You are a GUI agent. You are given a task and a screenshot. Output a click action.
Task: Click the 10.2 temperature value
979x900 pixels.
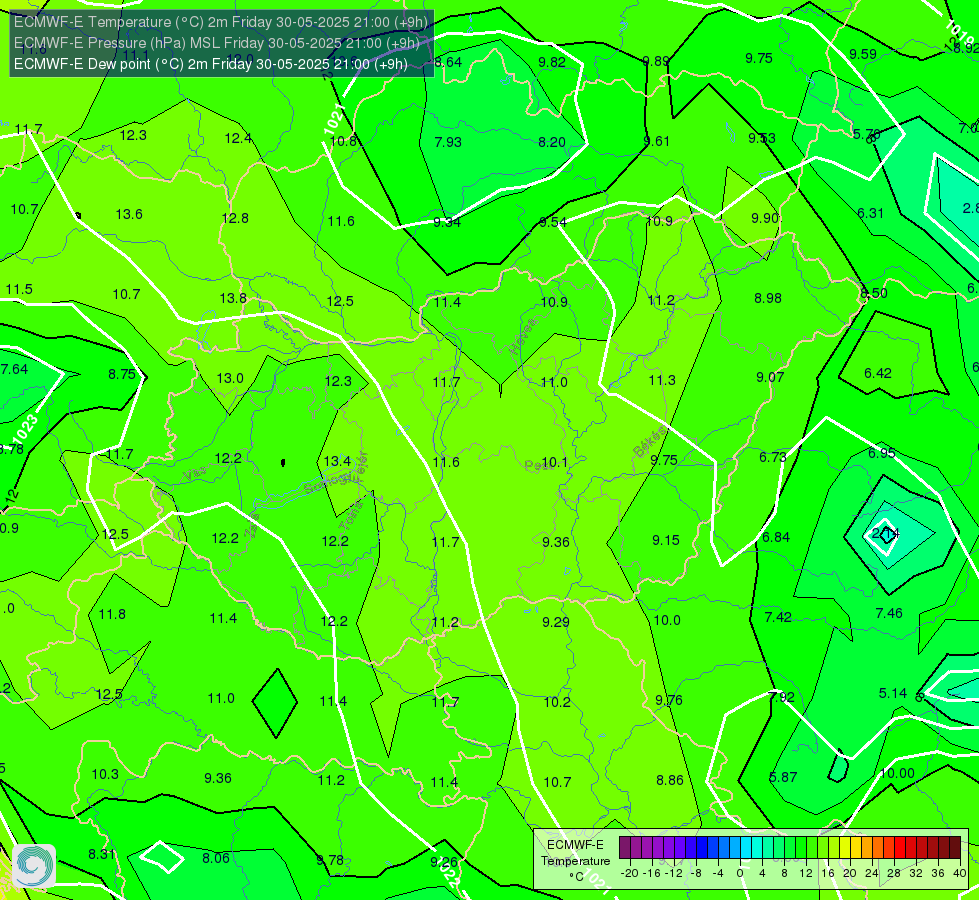[557, 702]
